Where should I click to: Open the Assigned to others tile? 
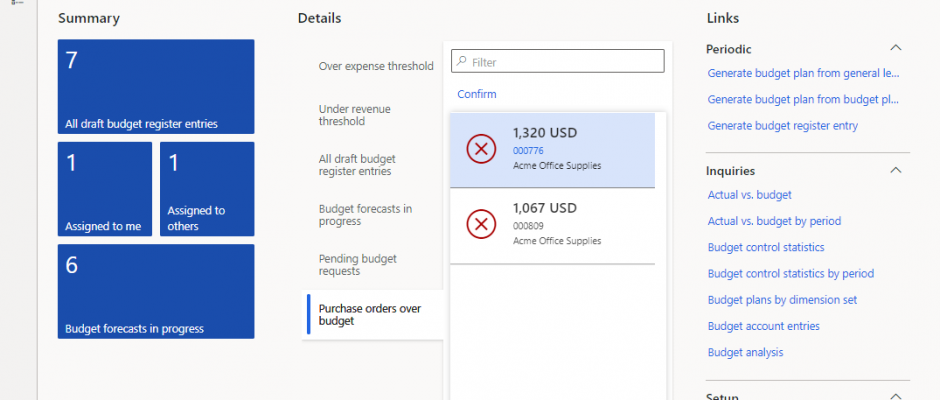click(x=207, y=189)
